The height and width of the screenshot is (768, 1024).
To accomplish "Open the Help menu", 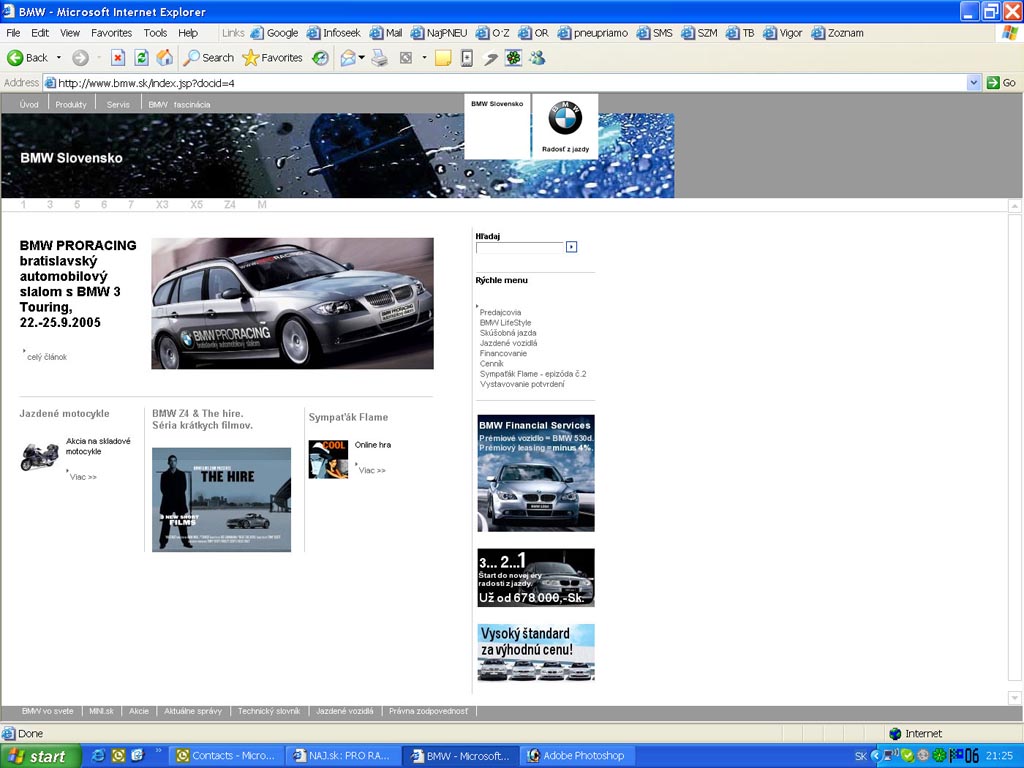I will (188, 33).
